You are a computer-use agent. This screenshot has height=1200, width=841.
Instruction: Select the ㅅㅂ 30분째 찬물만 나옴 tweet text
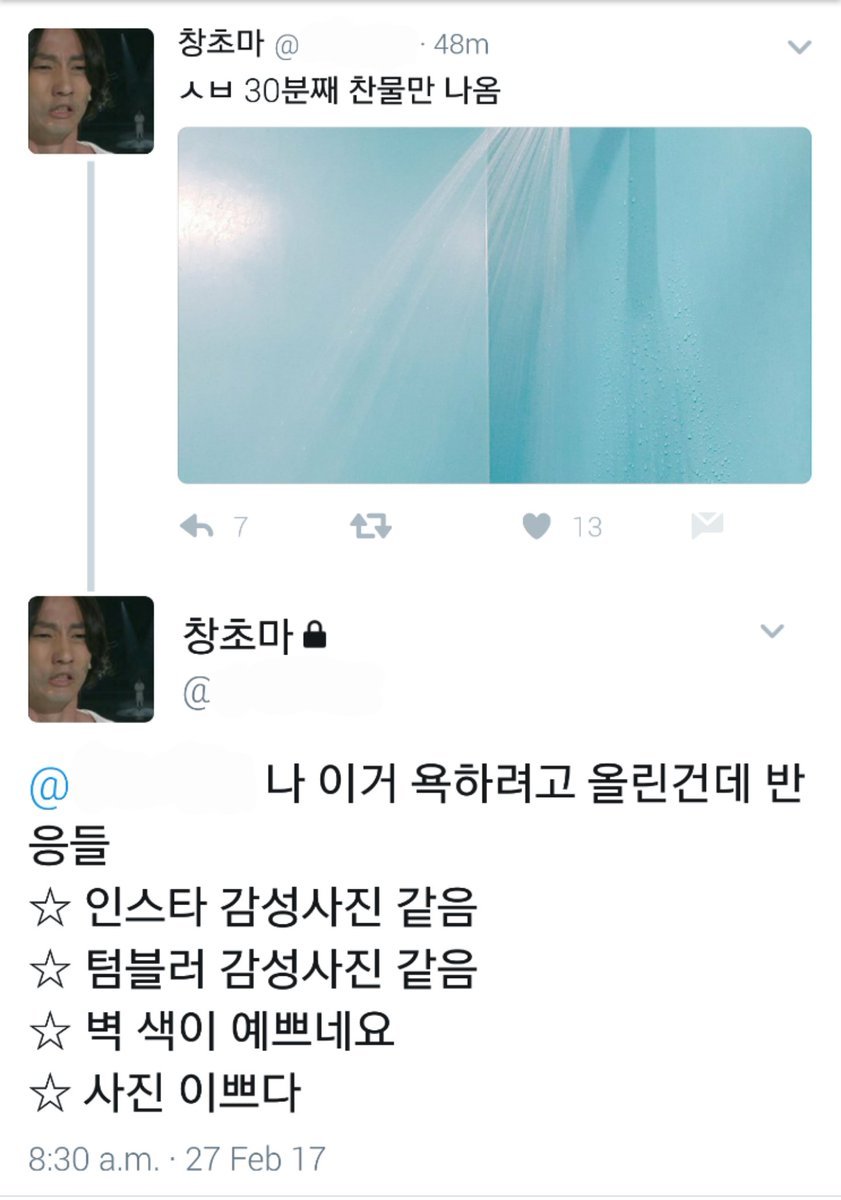(339, 92)
